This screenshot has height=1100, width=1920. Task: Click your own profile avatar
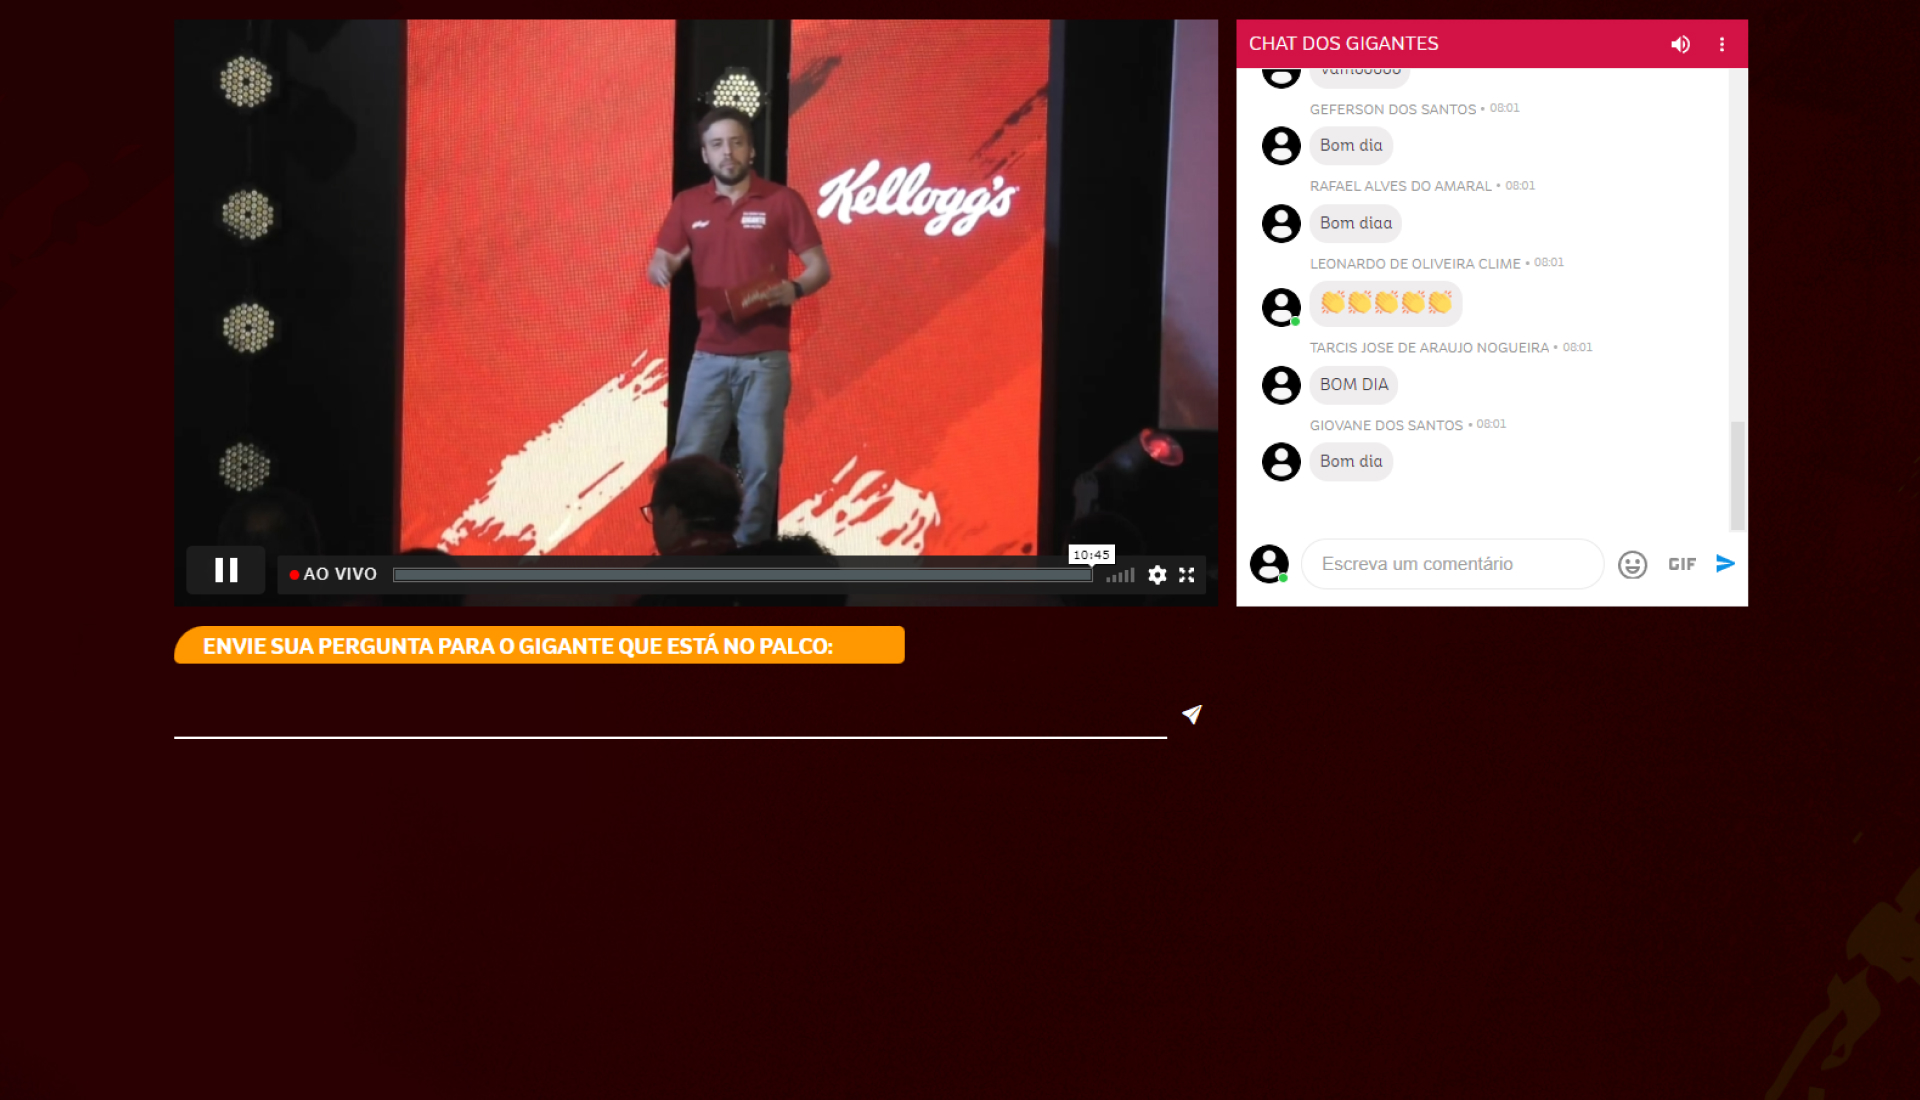[x=1269, y=564]
